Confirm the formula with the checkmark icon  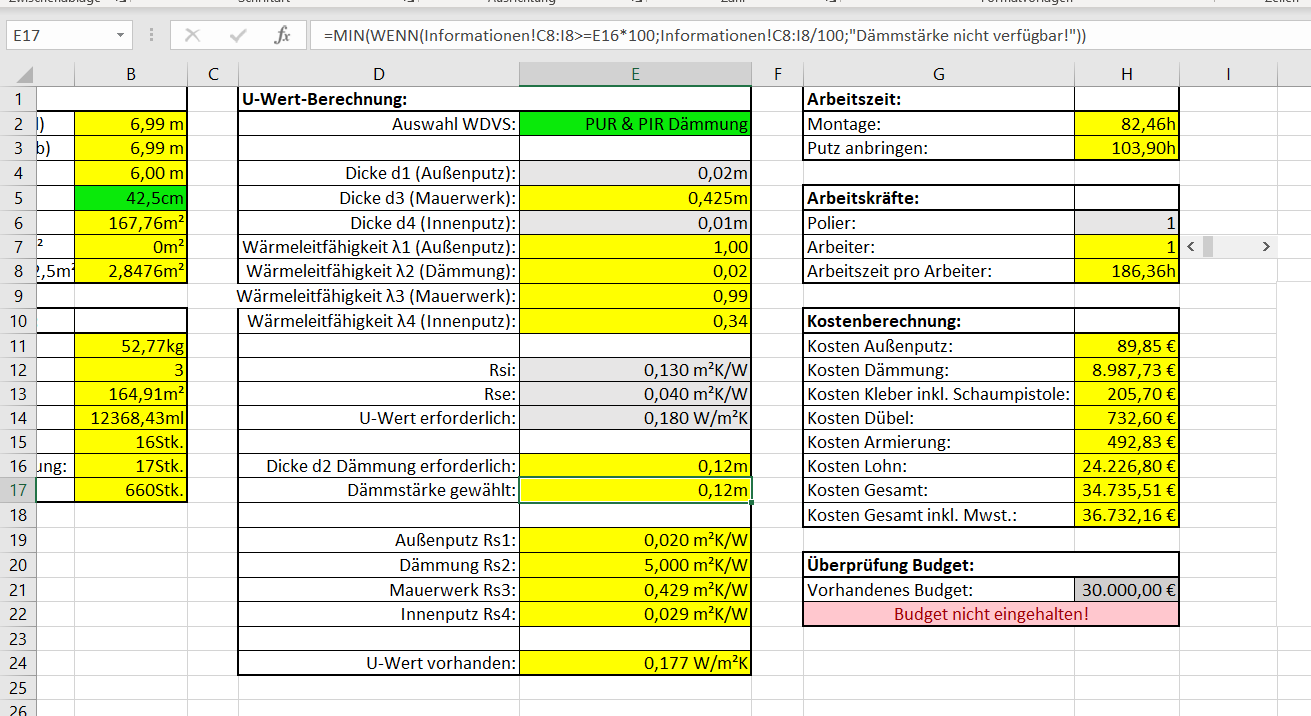coord(238,35)
